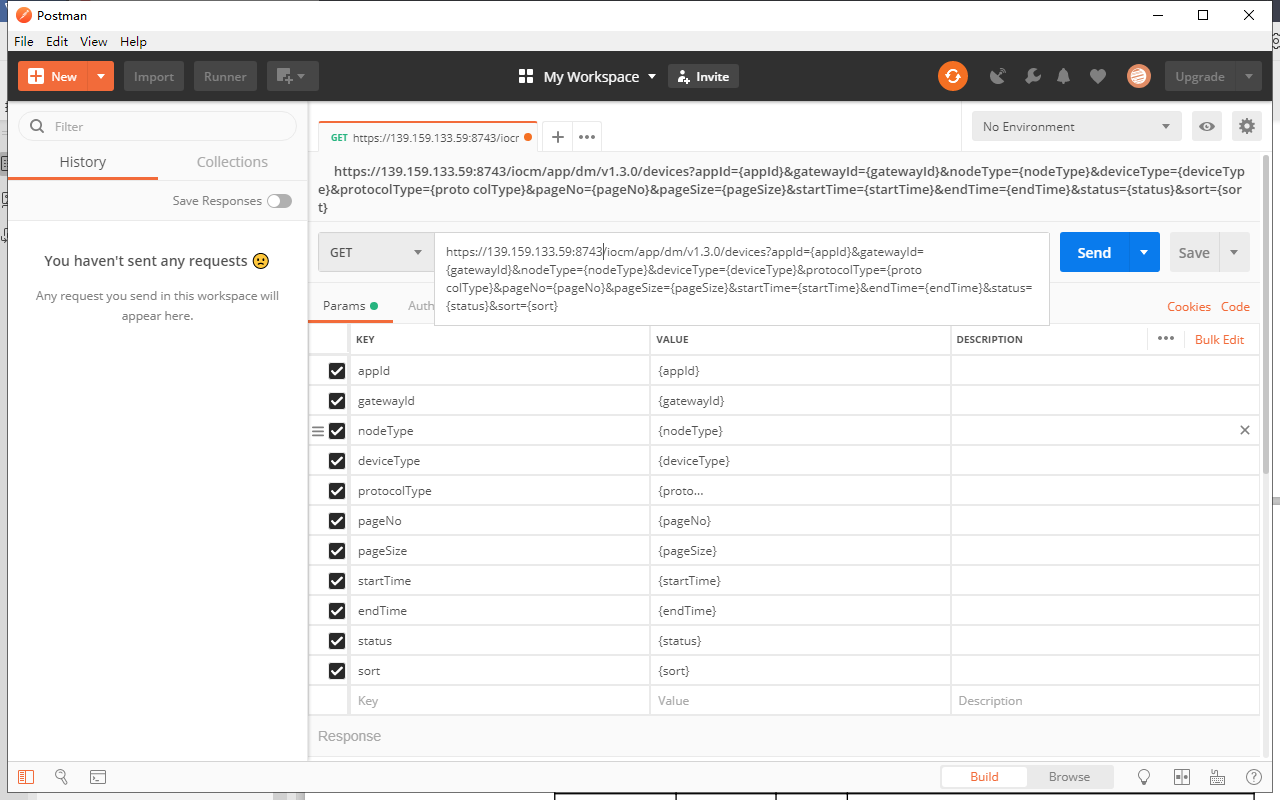Open the GET method dropdown
This screenshot has width=1280, height=800.
click(376, 252)
